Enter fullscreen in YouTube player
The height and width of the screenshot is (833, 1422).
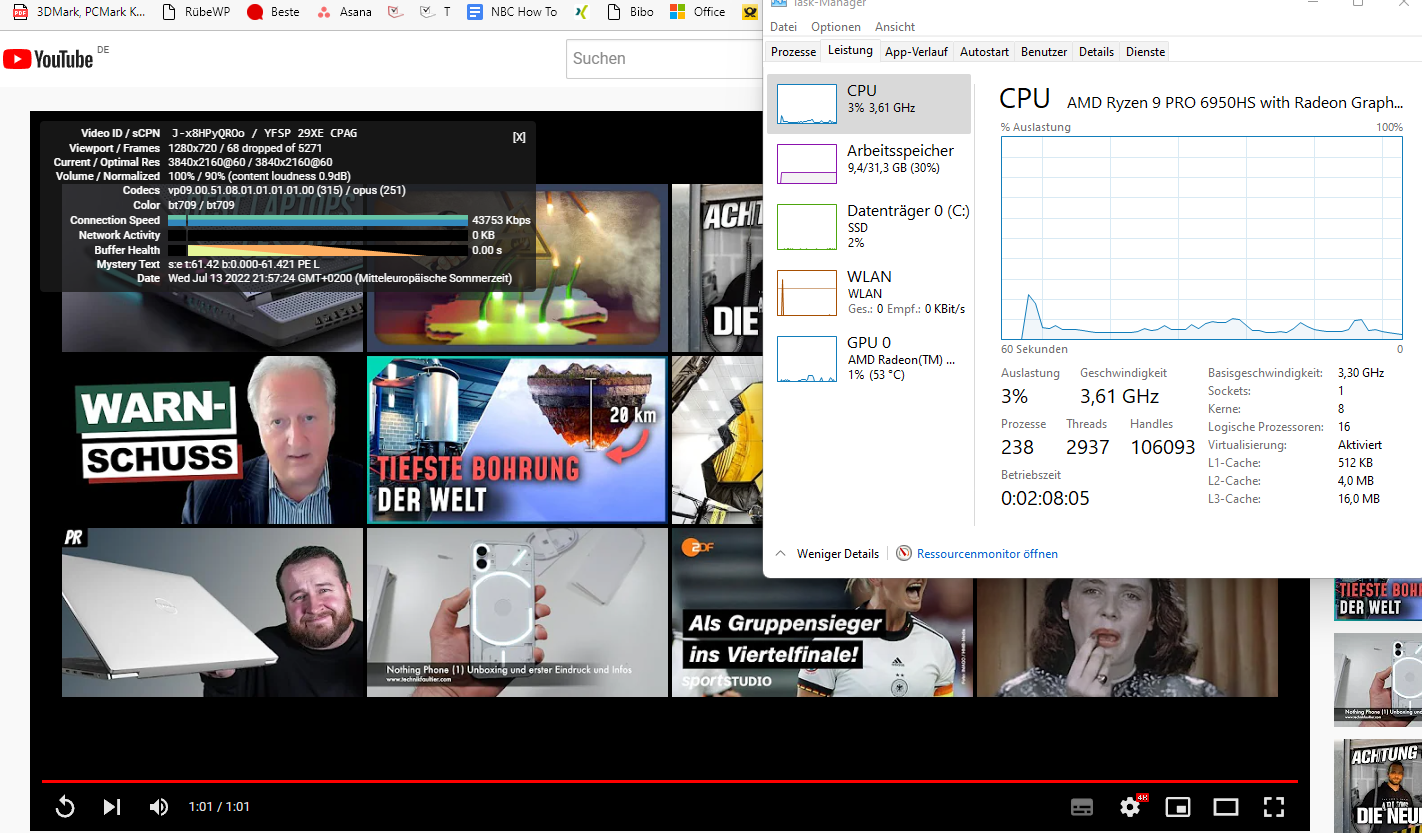click(x=1273, y=807)
